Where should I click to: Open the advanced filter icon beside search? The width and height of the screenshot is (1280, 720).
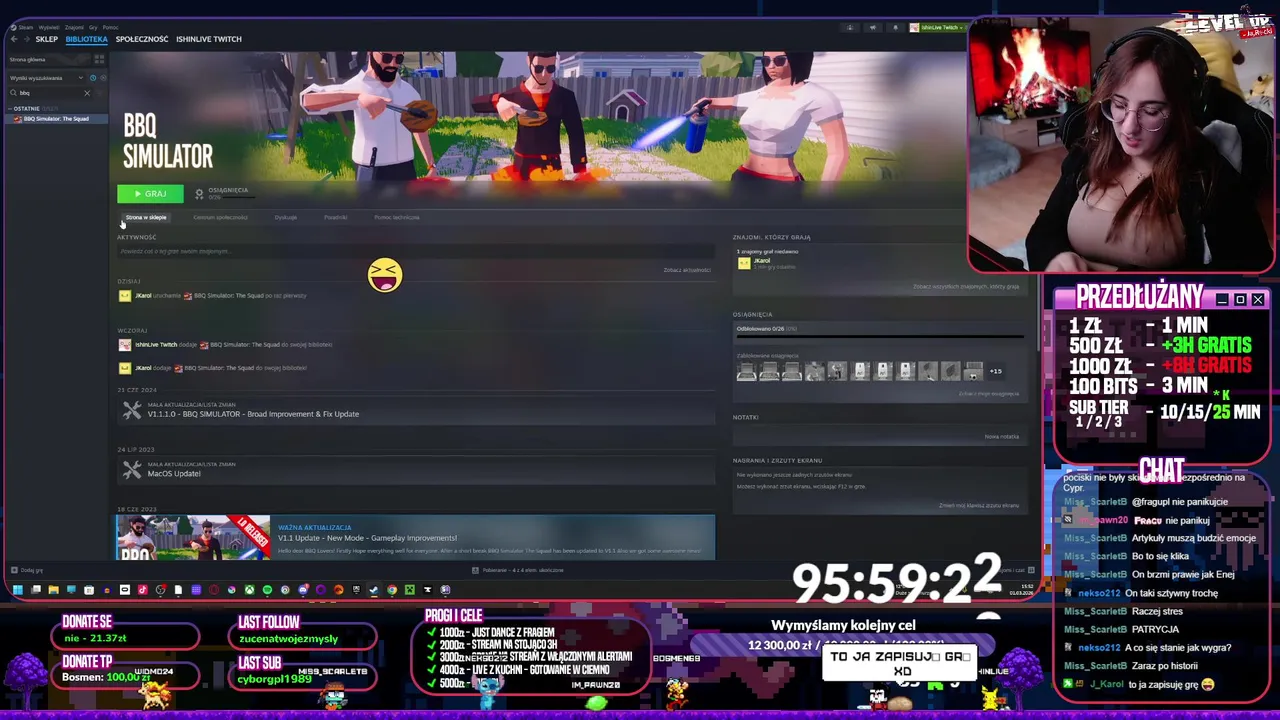[x=100, y=93]
